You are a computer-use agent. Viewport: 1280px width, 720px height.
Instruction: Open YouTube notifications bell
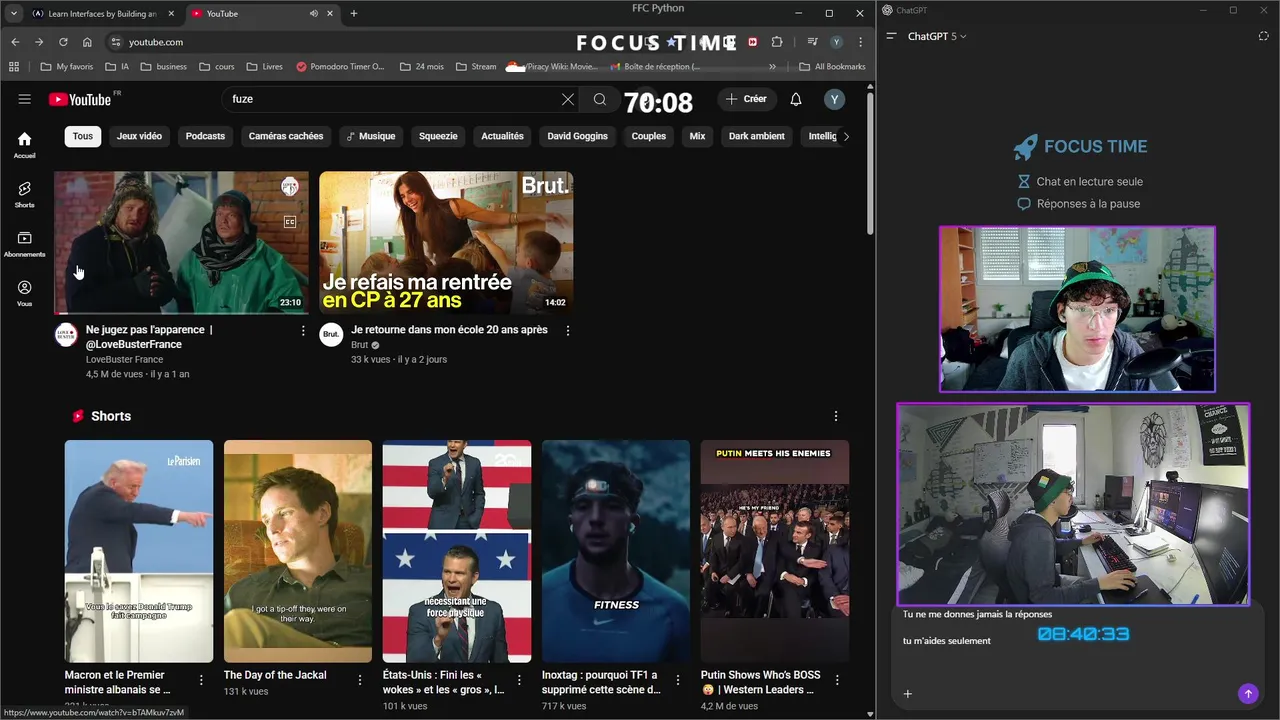[x=796, y=99]
